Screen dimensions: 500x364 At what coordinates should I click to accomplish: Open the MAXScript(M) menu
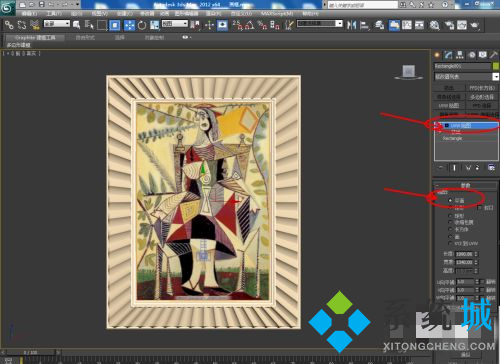277,14
